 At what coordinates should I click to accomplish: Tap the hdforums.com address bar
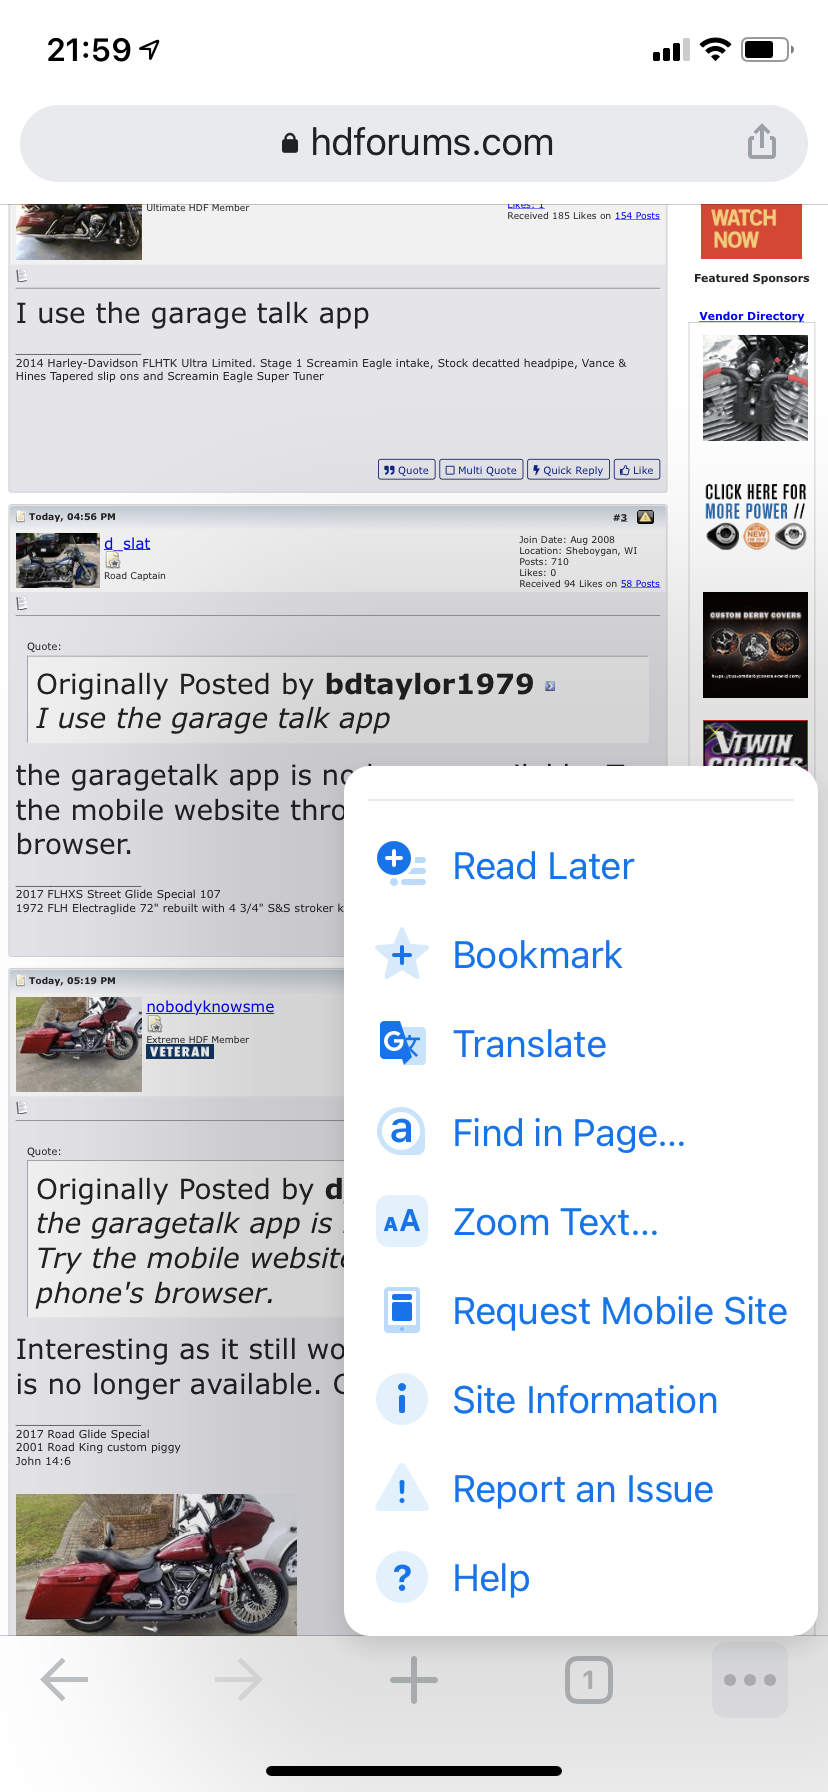[x=413, y=143]
